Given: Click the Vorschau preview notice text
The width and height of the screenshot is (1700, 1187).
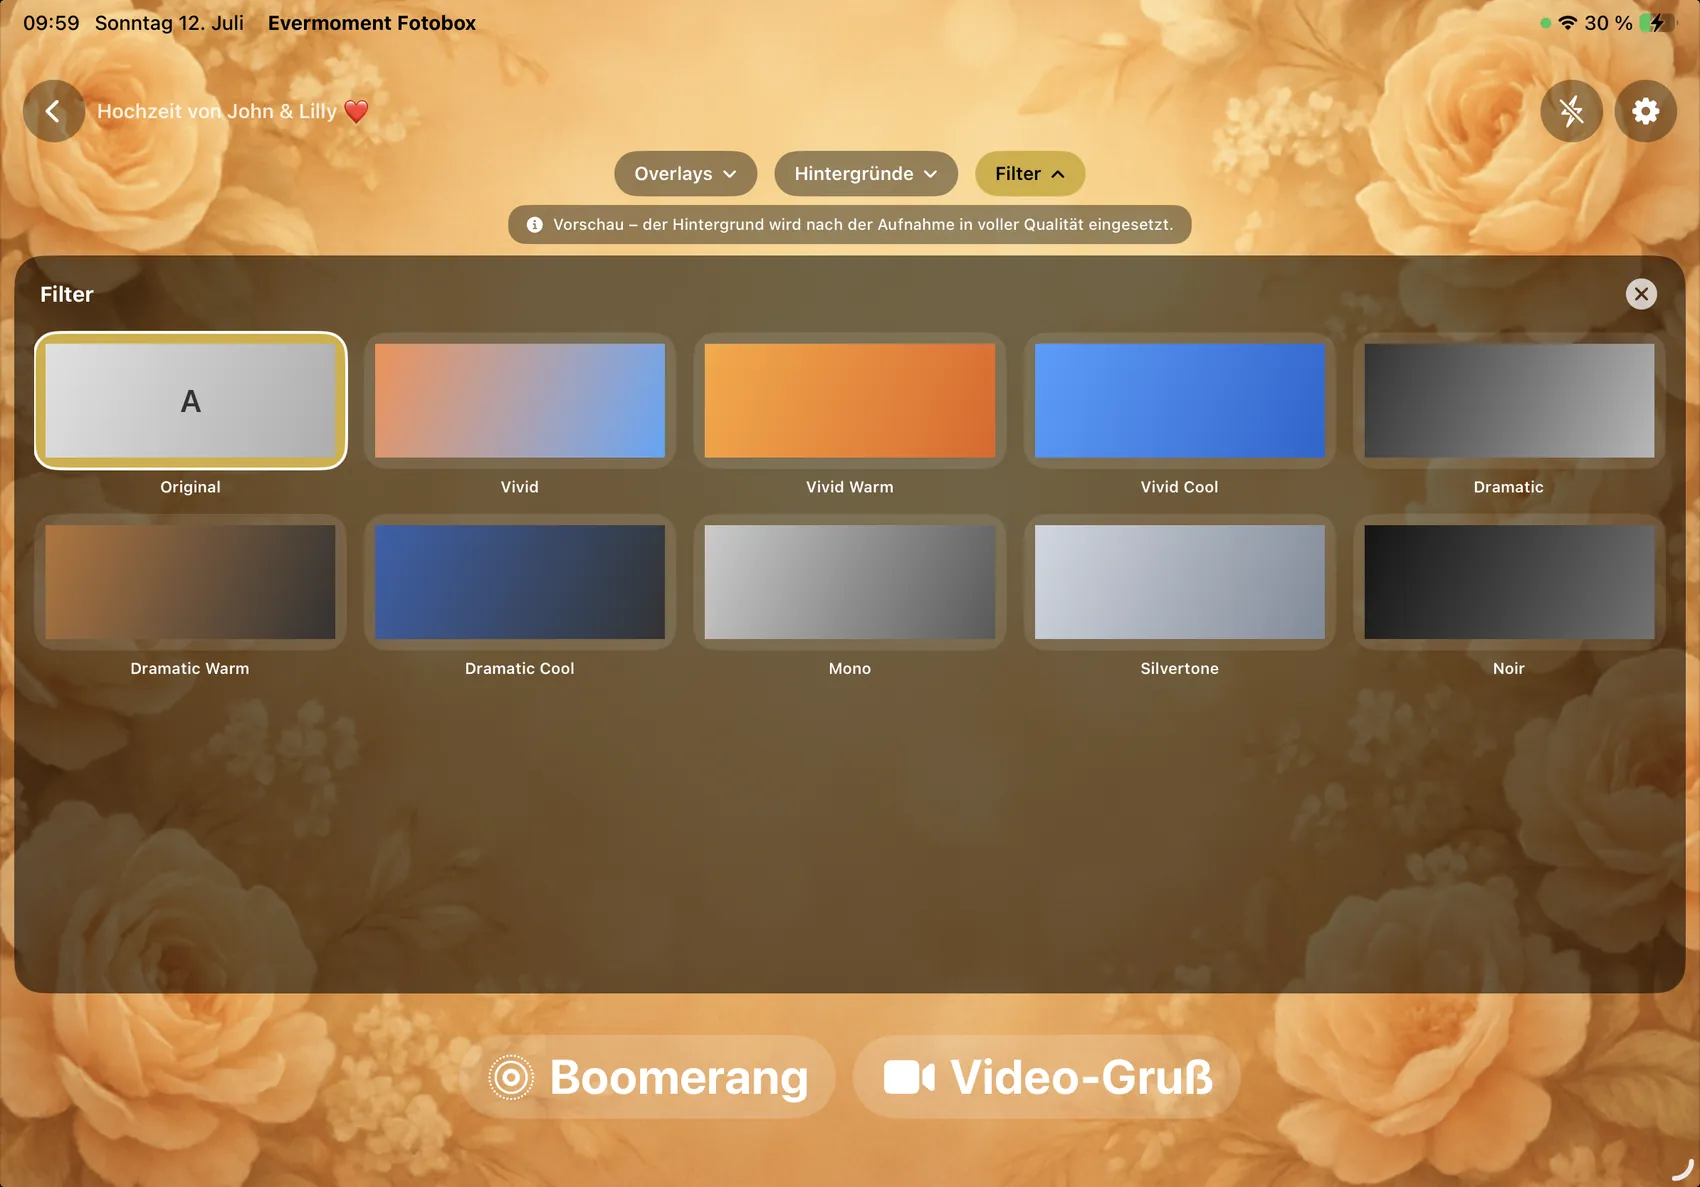Looking at the screenshot, I should coord(863,225).
